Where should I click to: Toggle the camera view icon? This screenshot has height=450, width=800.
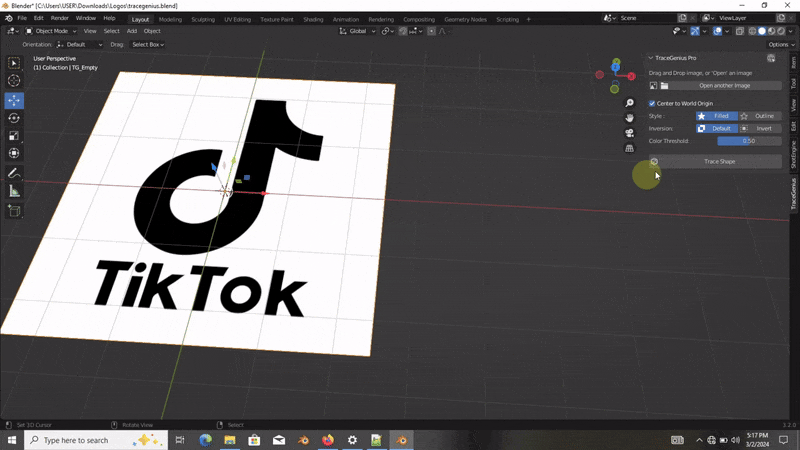click(x=630, y=133)
